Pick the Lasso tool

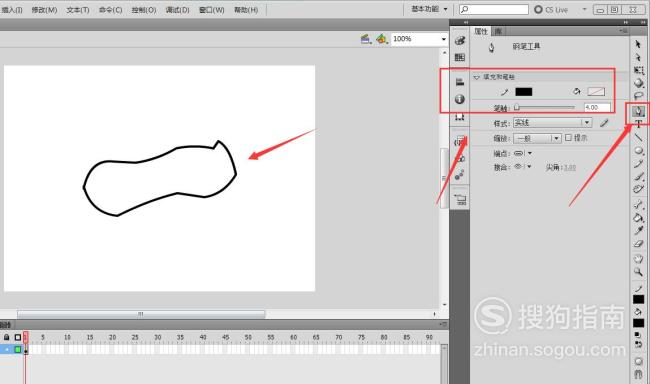(638, 96)
